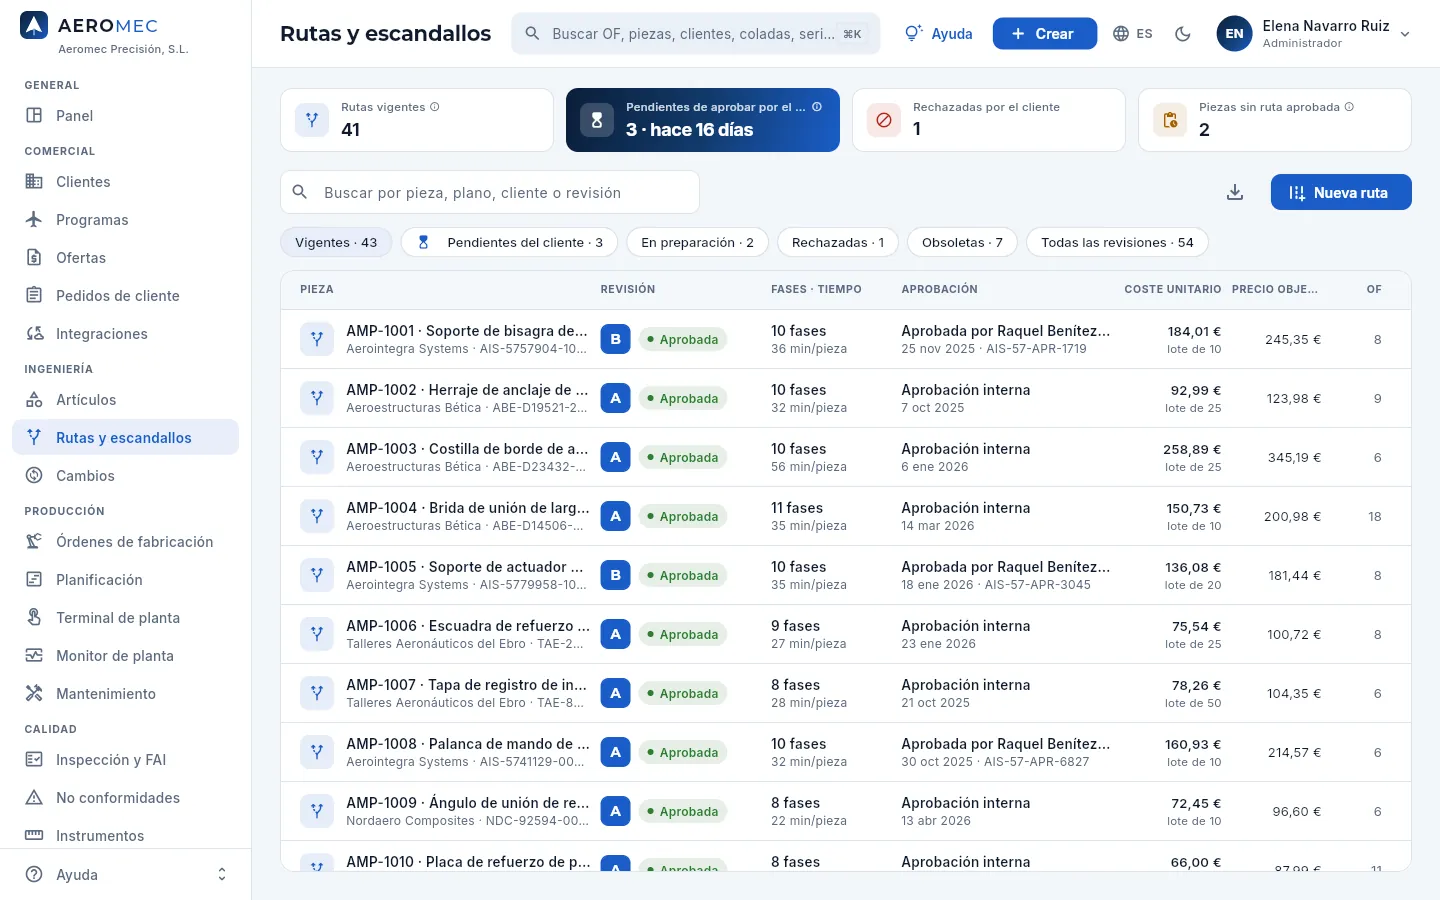Filter by Rechazadas · 1

point(838,242)
